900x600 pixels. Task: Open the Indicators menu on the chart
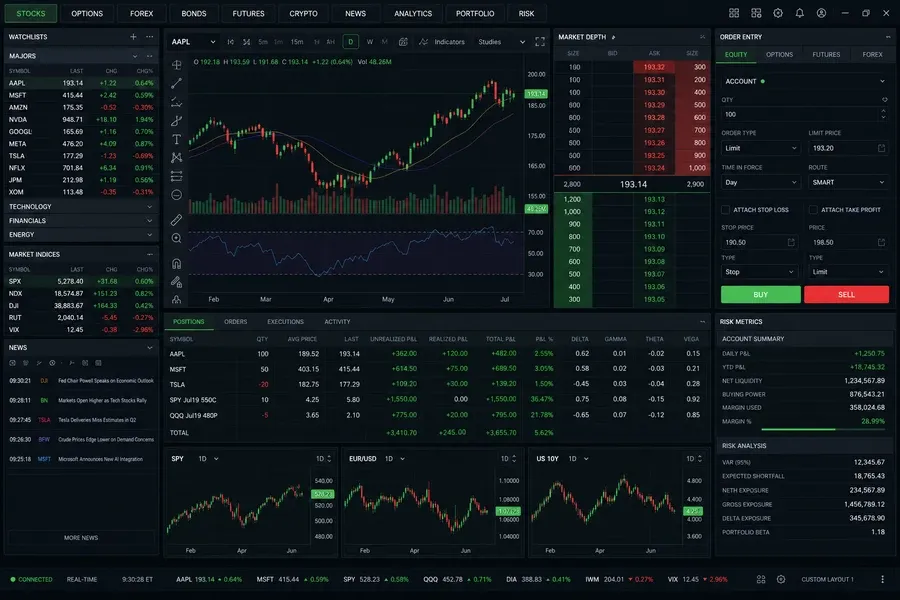pyautogui.click(x=442, y=42)
